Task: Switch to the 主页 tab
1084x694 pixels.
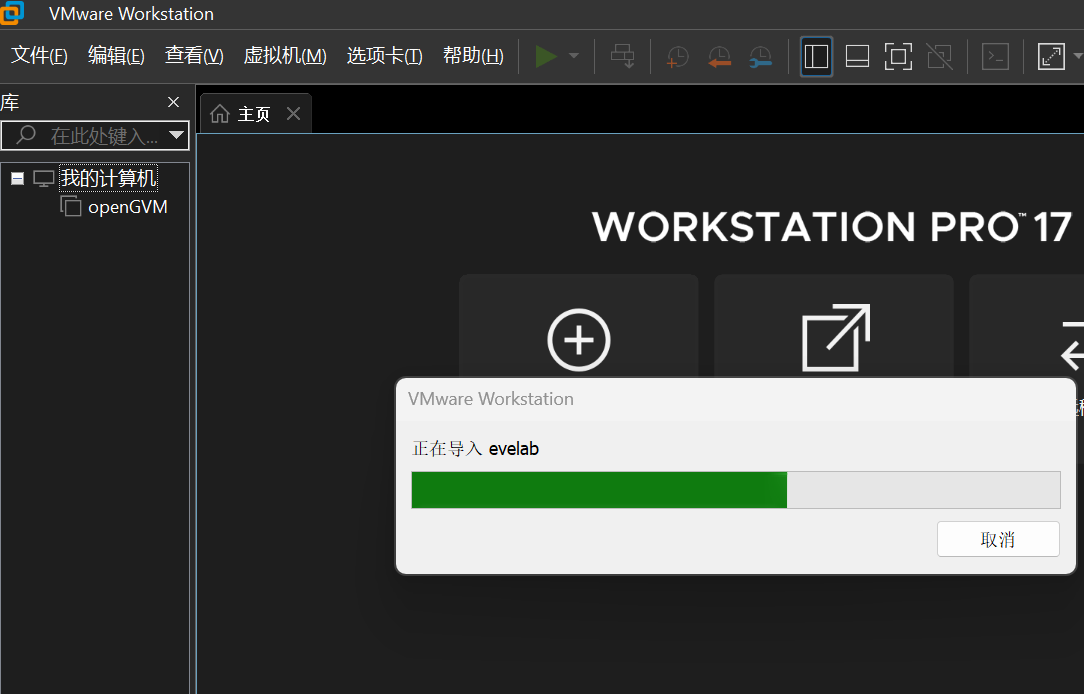Action: point(243,114)
